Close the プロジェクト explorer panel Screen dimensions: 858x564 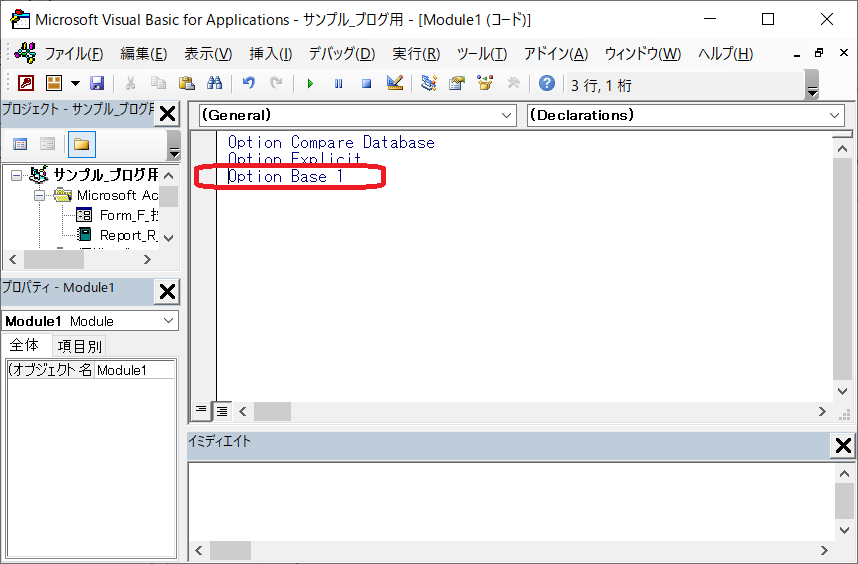(x=167, y=114)
